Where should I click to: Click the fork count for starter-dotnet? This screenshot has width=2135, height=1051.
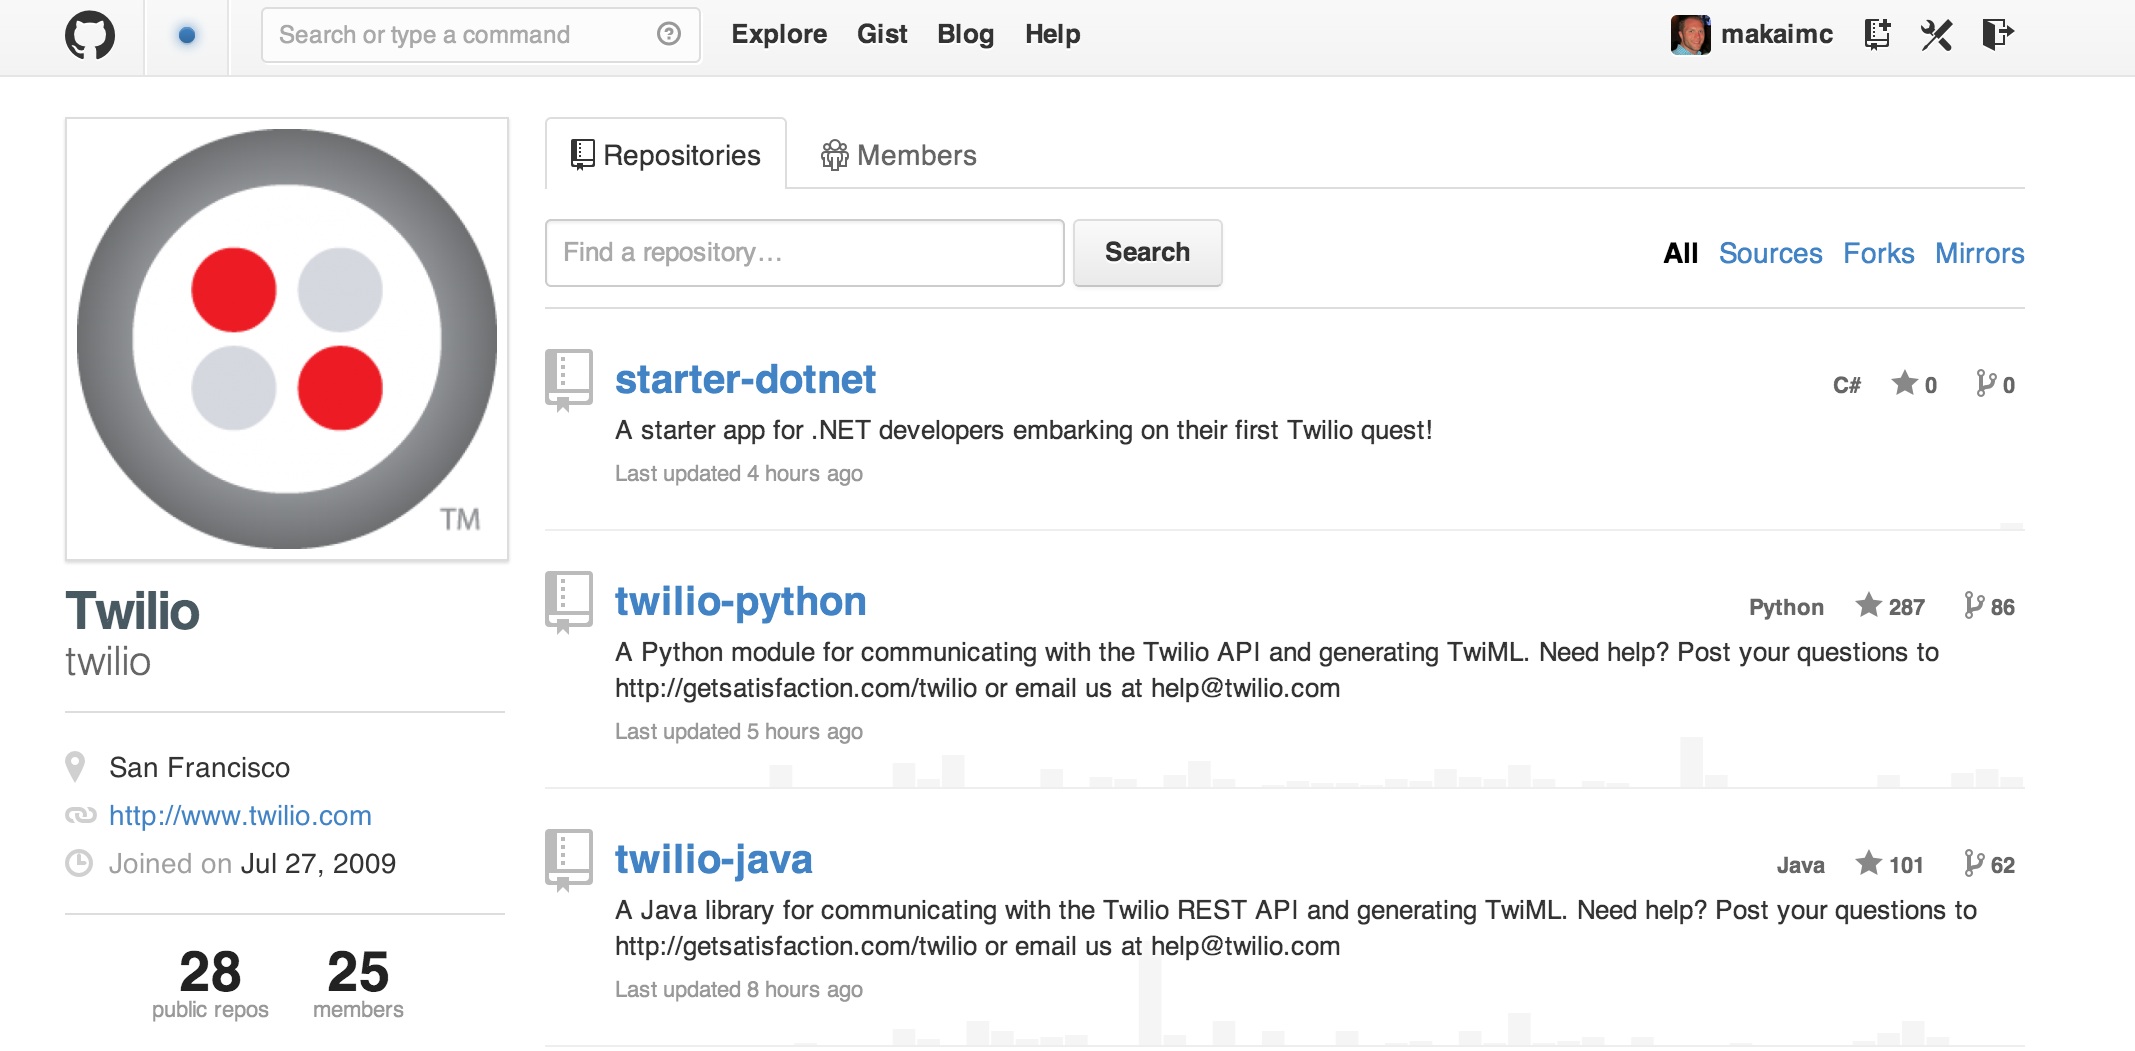coord(1995,384)
